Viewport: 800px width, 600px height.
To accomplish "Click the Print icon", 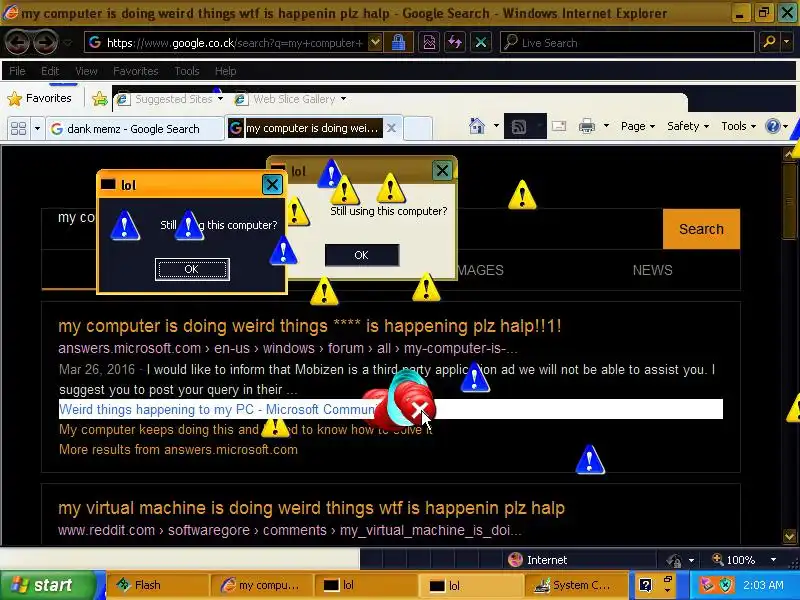I will [x=587, y=126].
